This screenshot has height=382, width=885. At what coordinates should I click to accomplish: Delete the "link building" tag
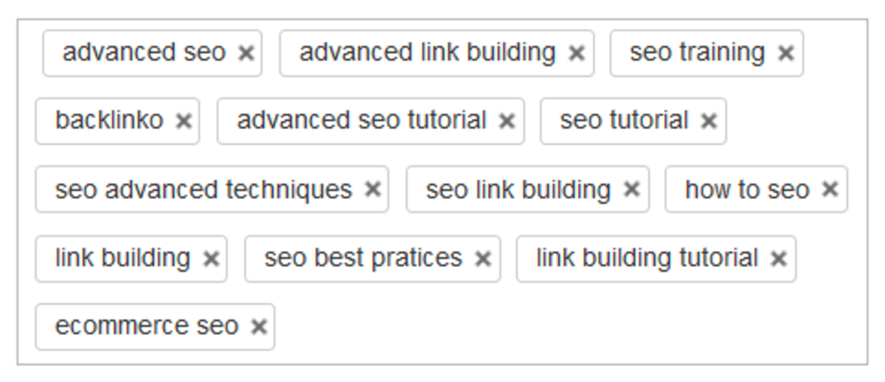pos(211,259)
